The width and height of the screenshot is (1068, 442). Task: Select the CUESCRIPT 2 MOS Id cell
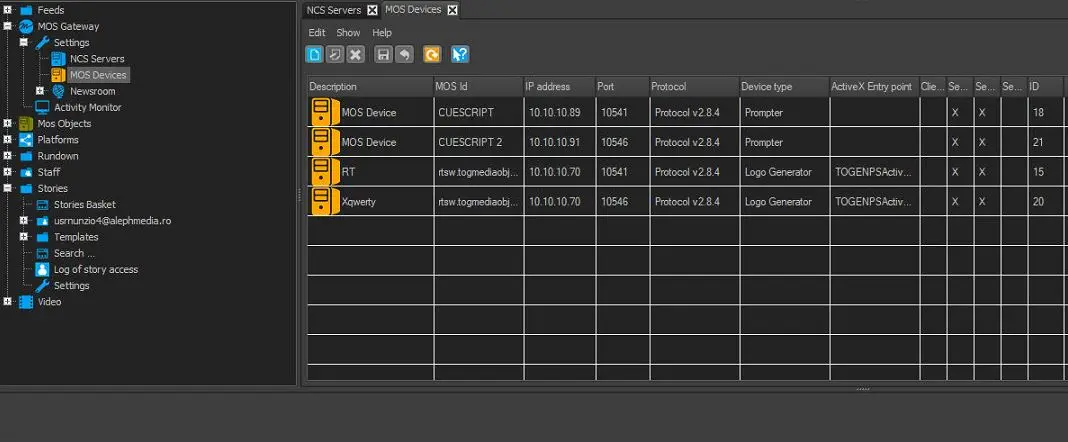pyautogui.click(x=470, y=142)
